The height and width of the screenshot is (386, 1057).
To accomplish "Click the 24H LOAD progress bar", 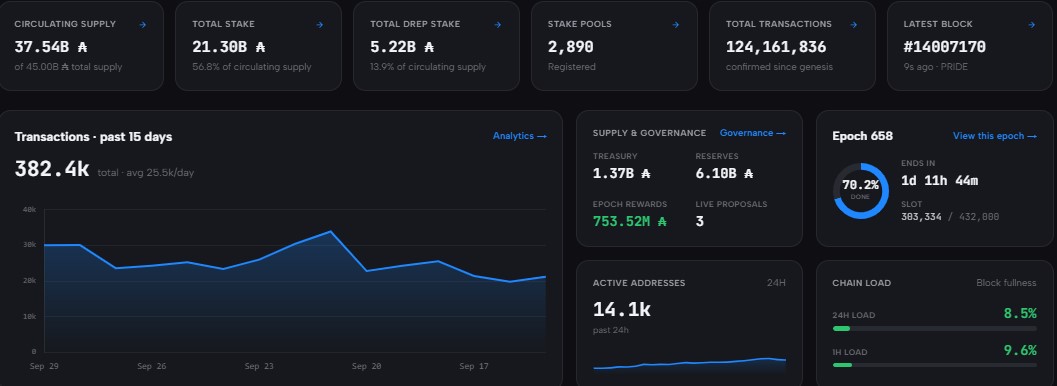I will point(934,329).
